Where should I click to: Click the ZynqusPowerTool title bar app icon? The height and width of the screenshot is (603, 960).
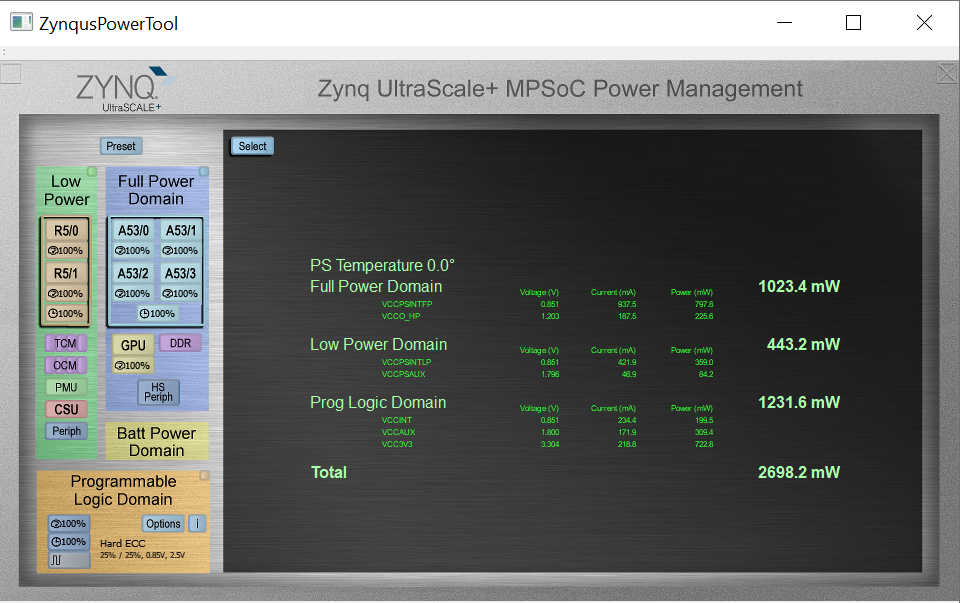tap(21, 23)
